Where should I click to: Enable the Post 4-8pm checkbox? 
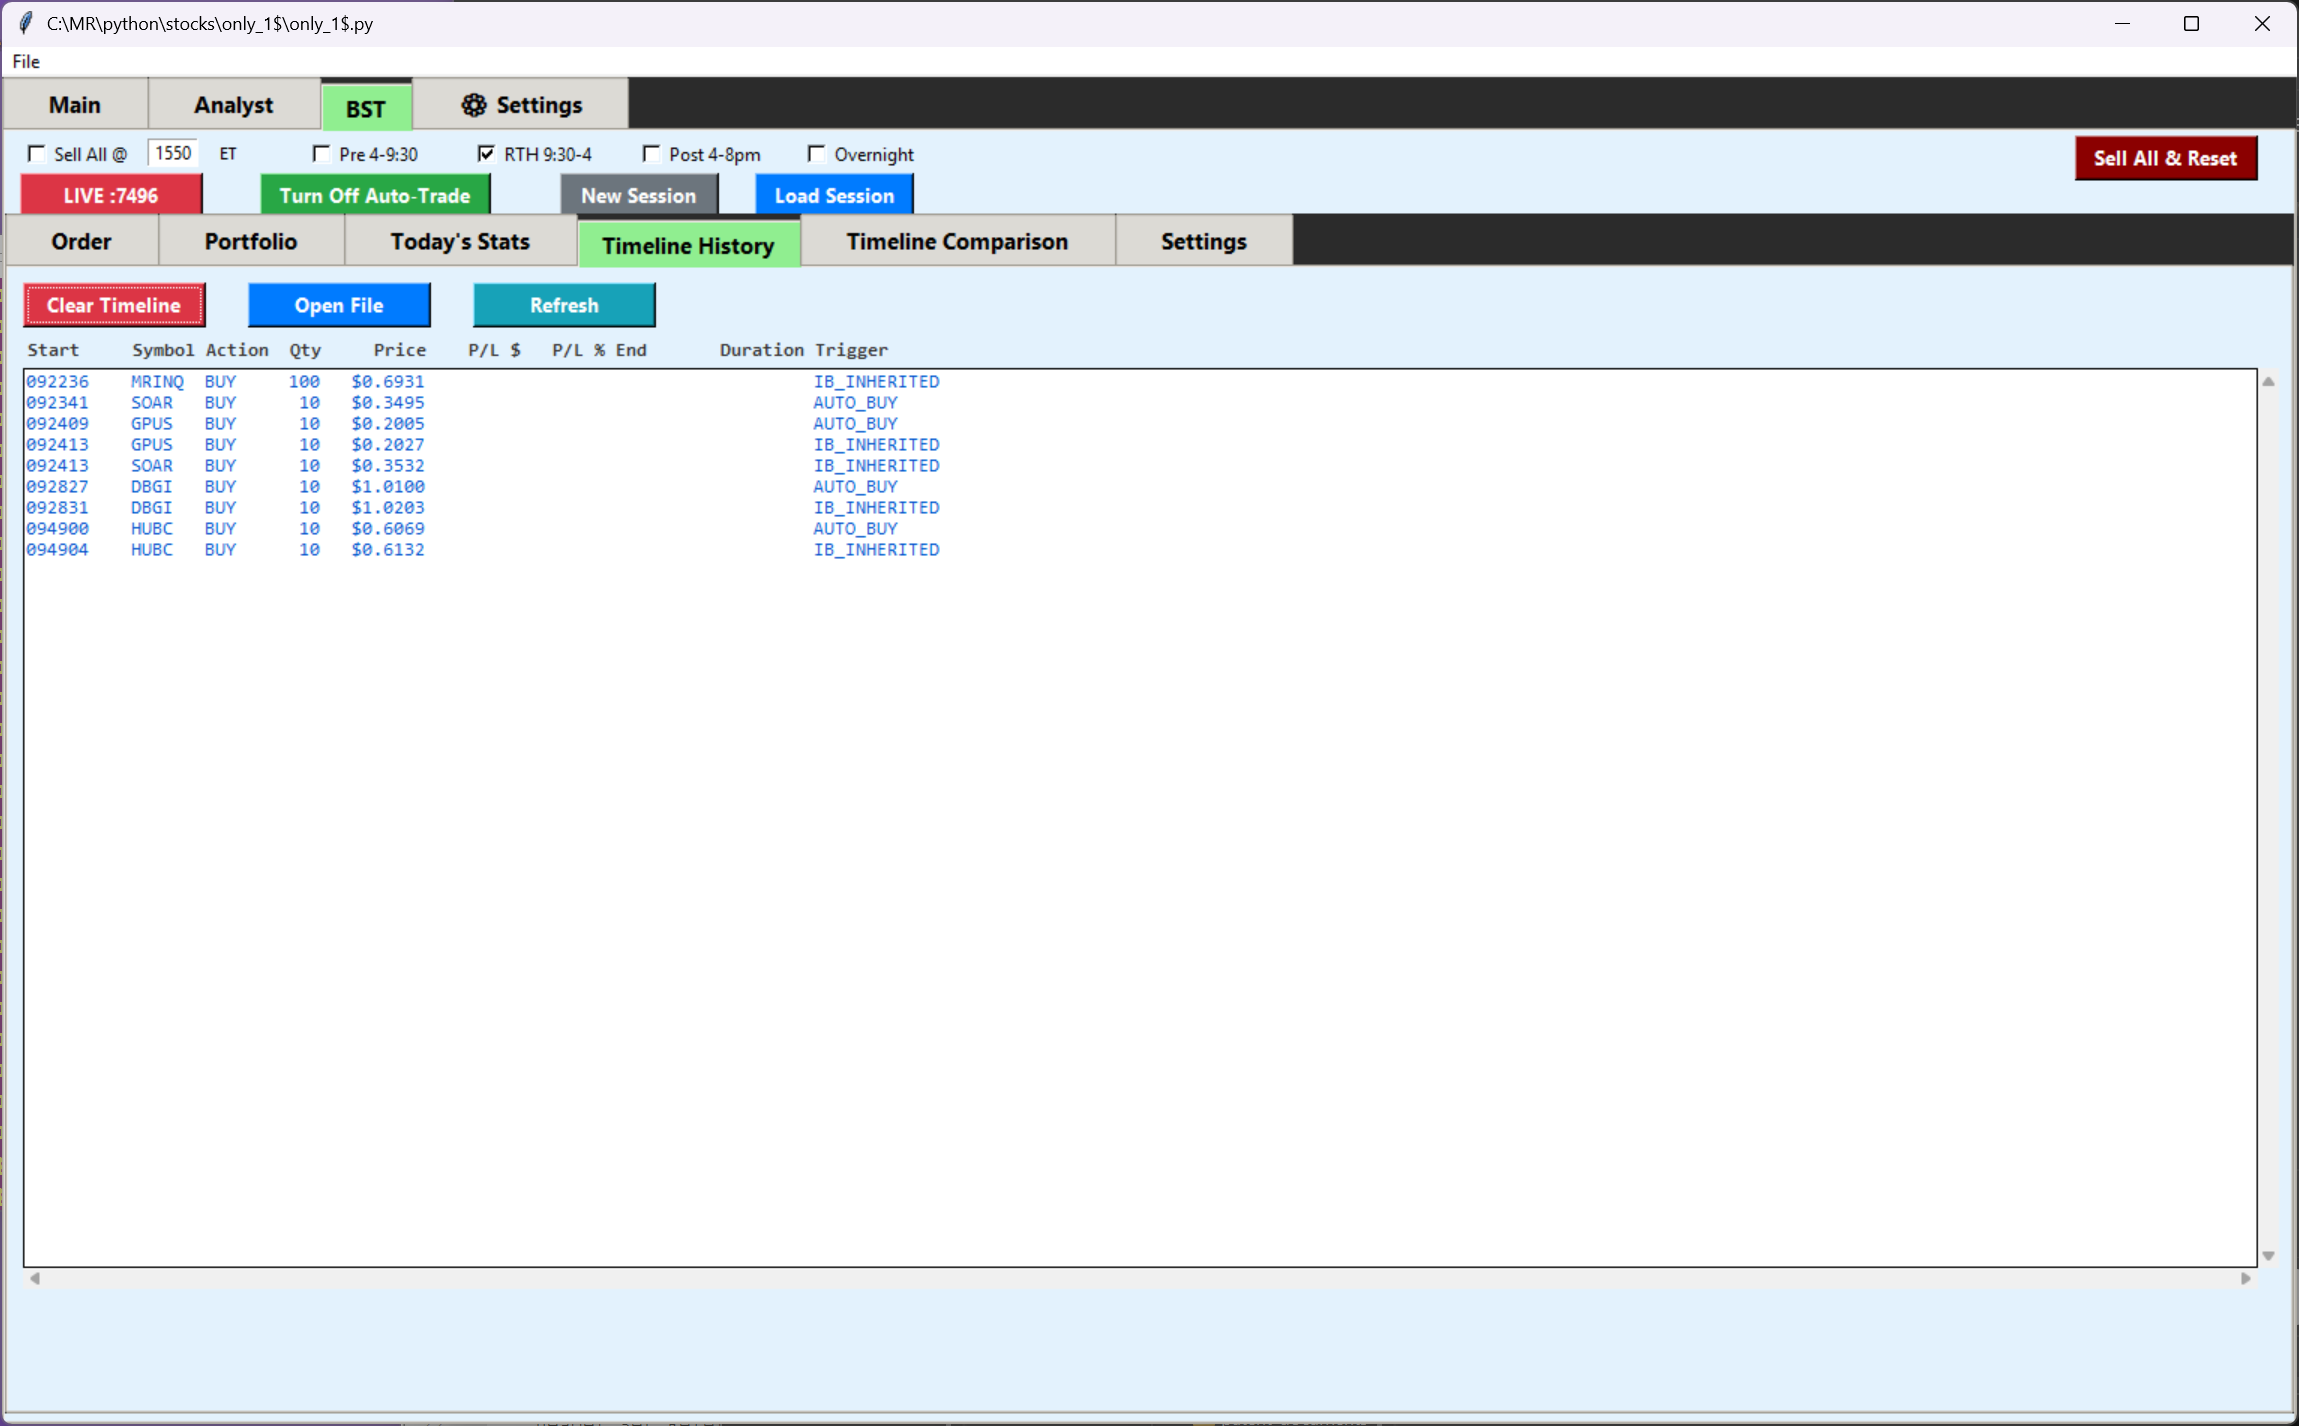click(652, 154)
